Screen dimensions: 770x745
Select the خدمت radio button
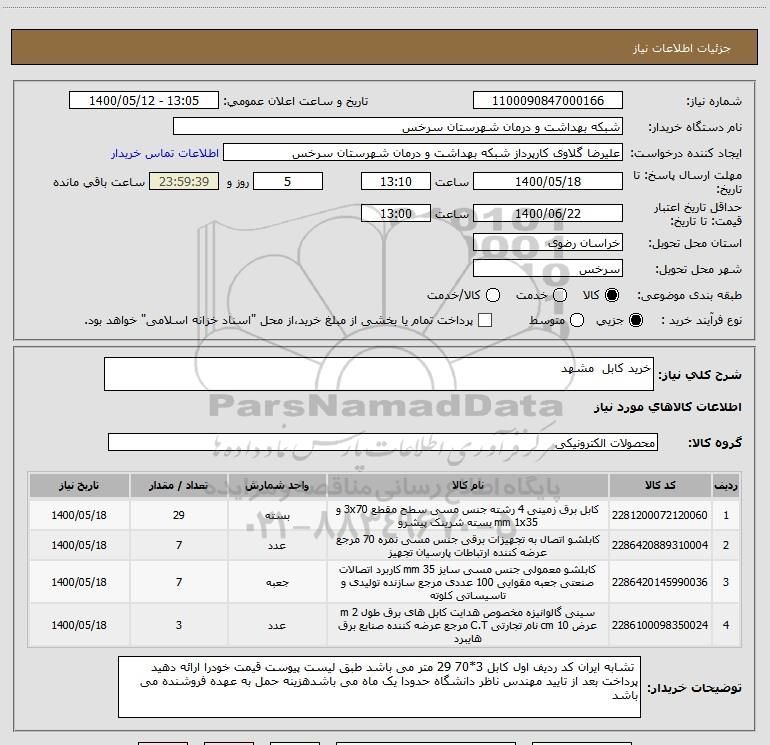coord(560,295)
